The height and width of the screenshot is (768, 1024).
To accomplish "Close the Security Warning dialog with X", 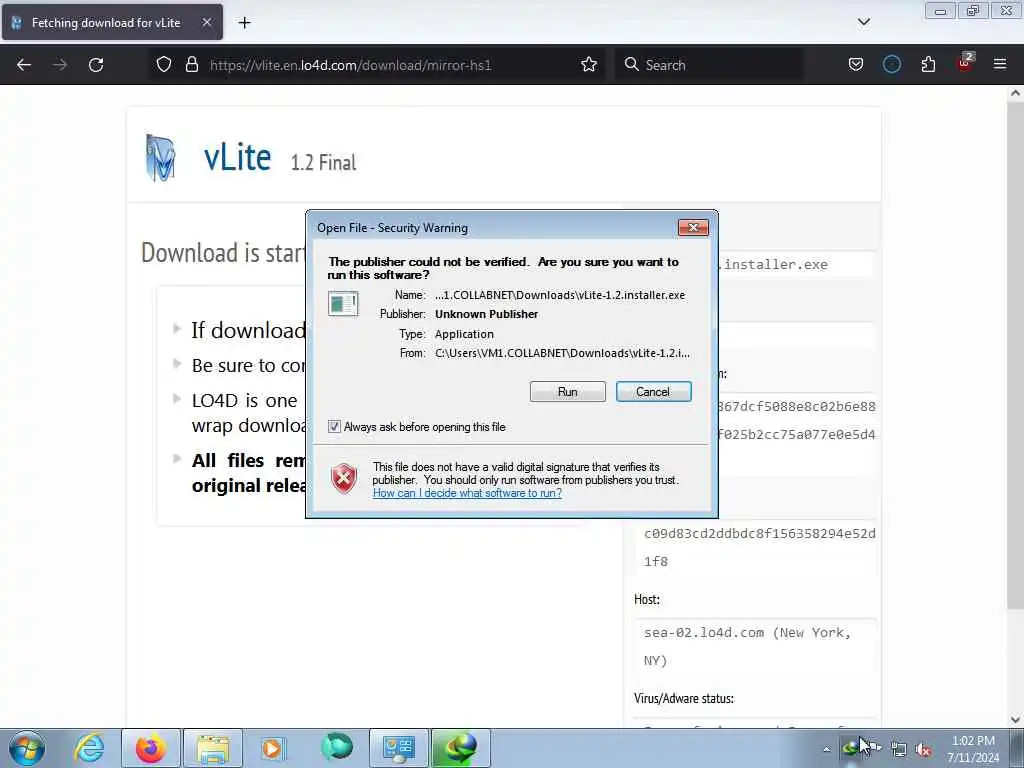I will (x=693, y=227).
